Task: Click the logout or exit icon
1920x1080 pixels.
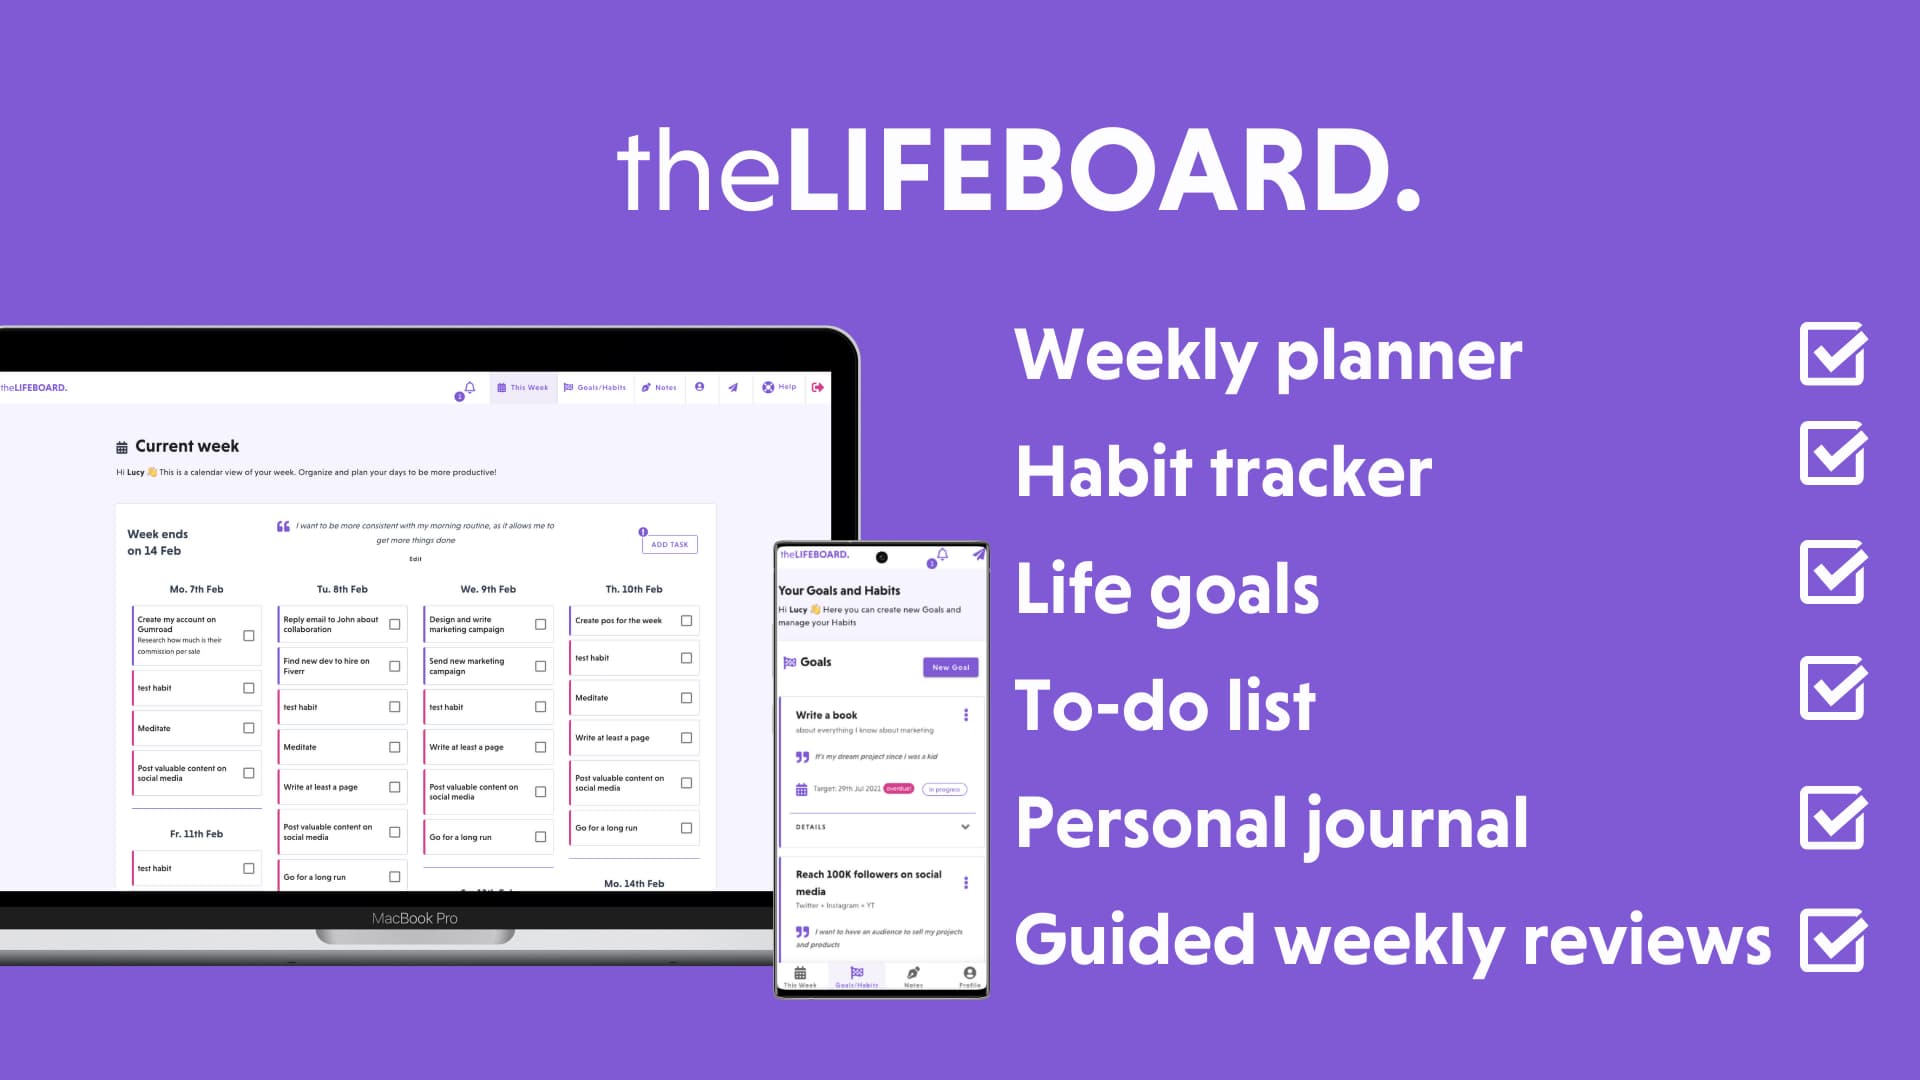Action: [819, 386]
